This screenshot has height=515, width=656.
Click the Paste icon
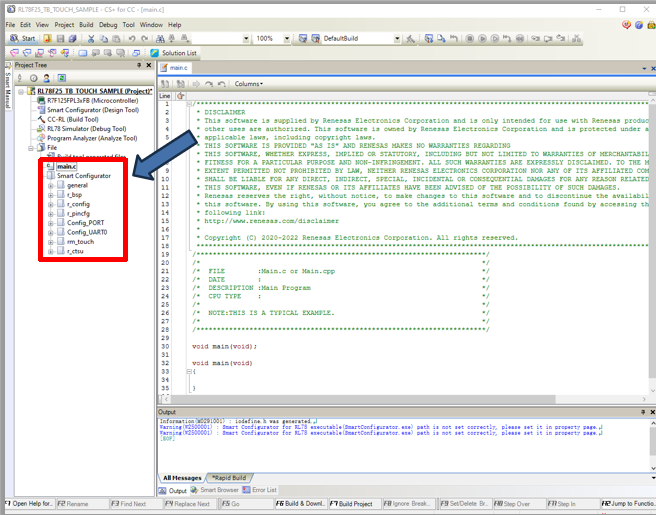pos(116,38)
